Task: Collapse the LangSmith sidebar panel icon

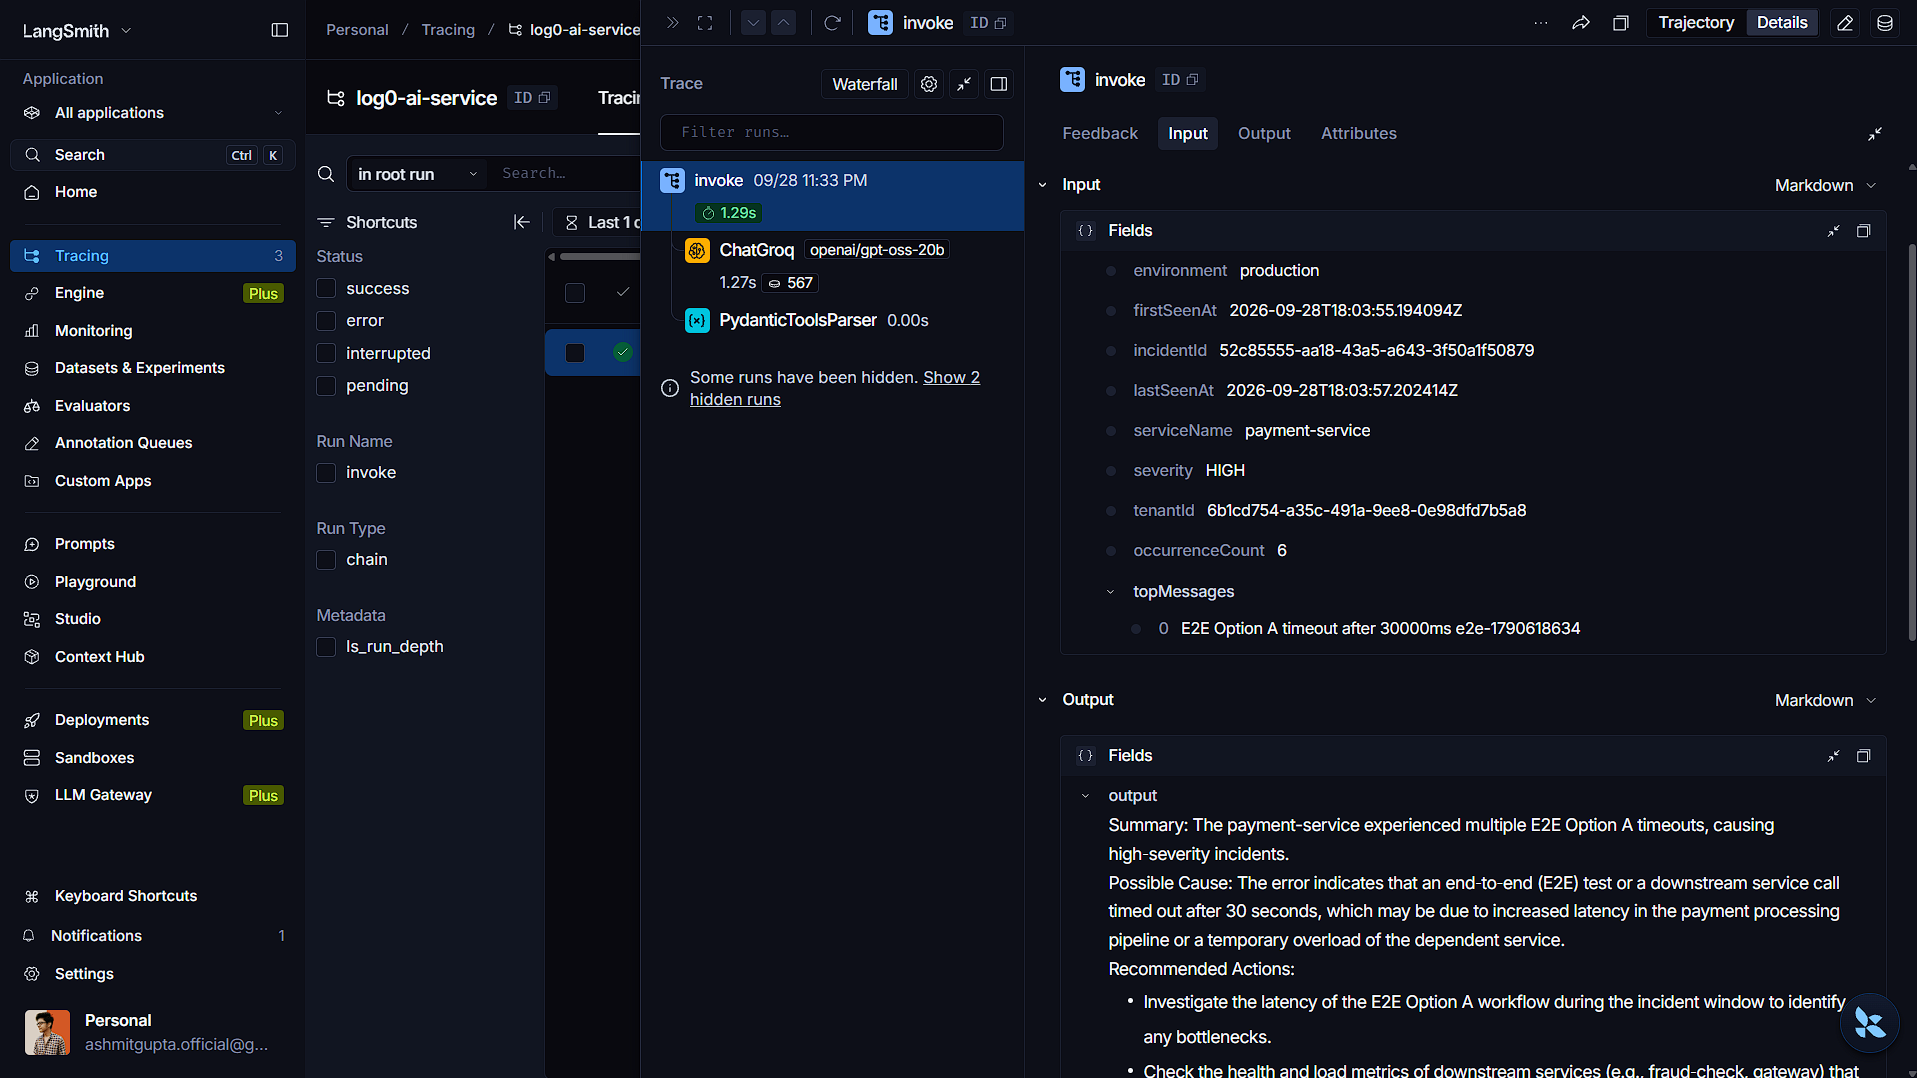Action: tap(280, 30)
